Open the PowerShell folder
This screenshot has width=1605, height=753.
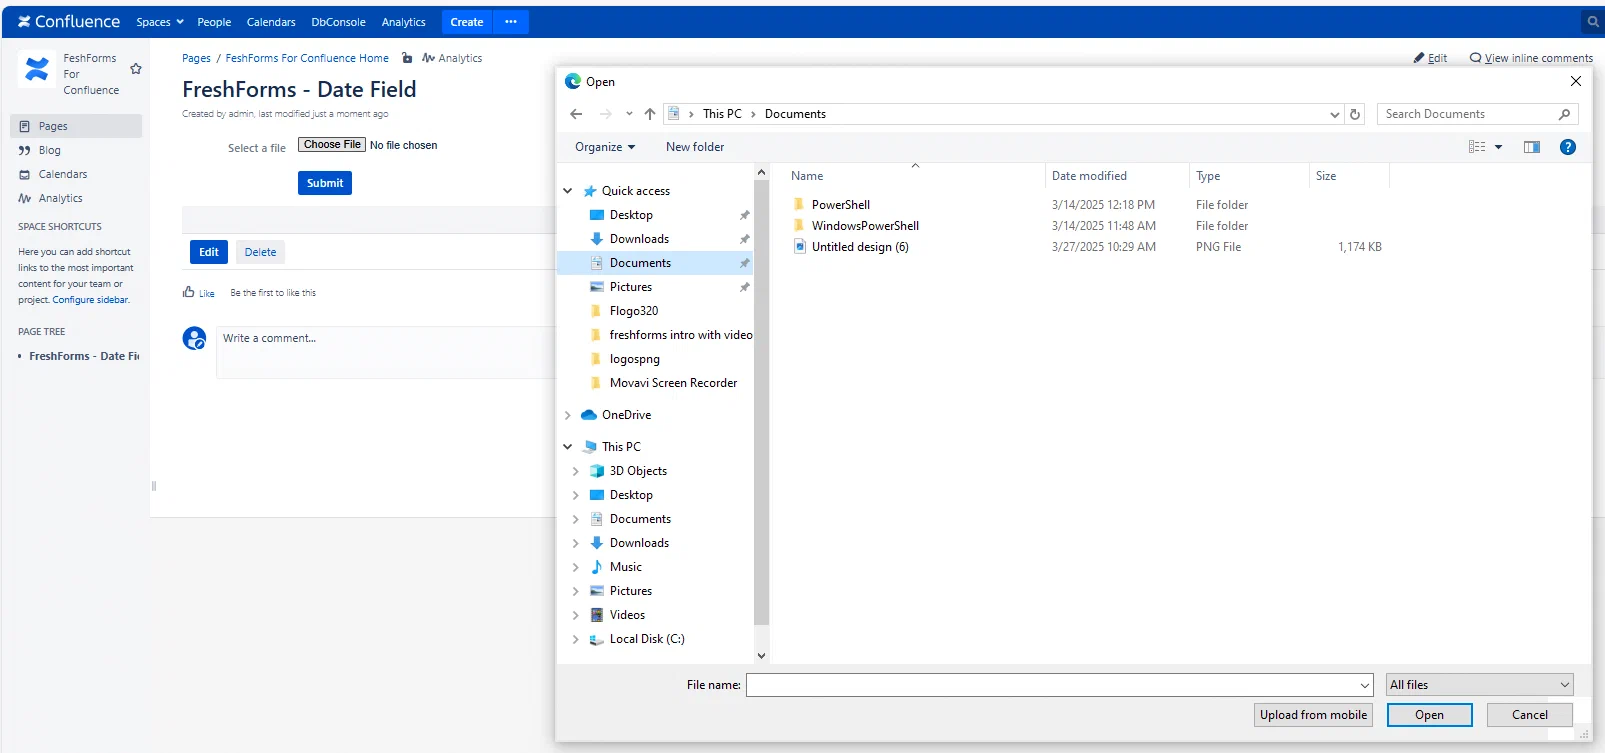click(x=840, y=205)
